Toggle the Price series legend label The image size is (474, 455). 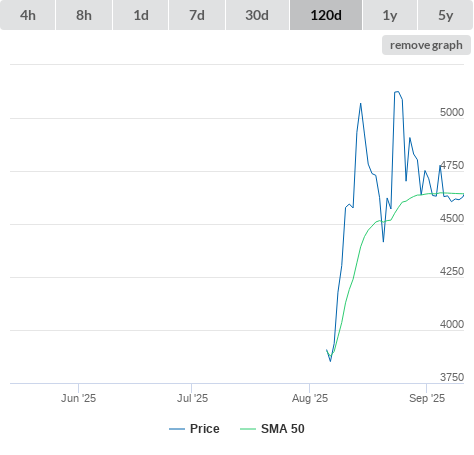click(x=205, y=429)
